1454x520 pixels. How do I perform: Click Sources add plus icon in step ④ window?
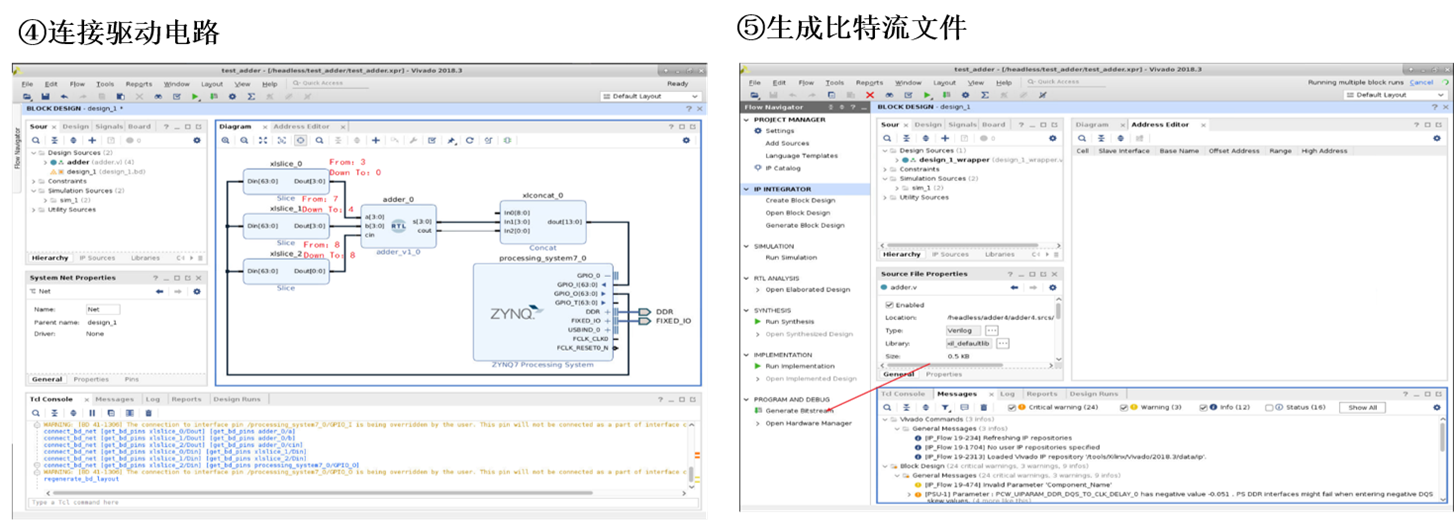pos(92,140)
